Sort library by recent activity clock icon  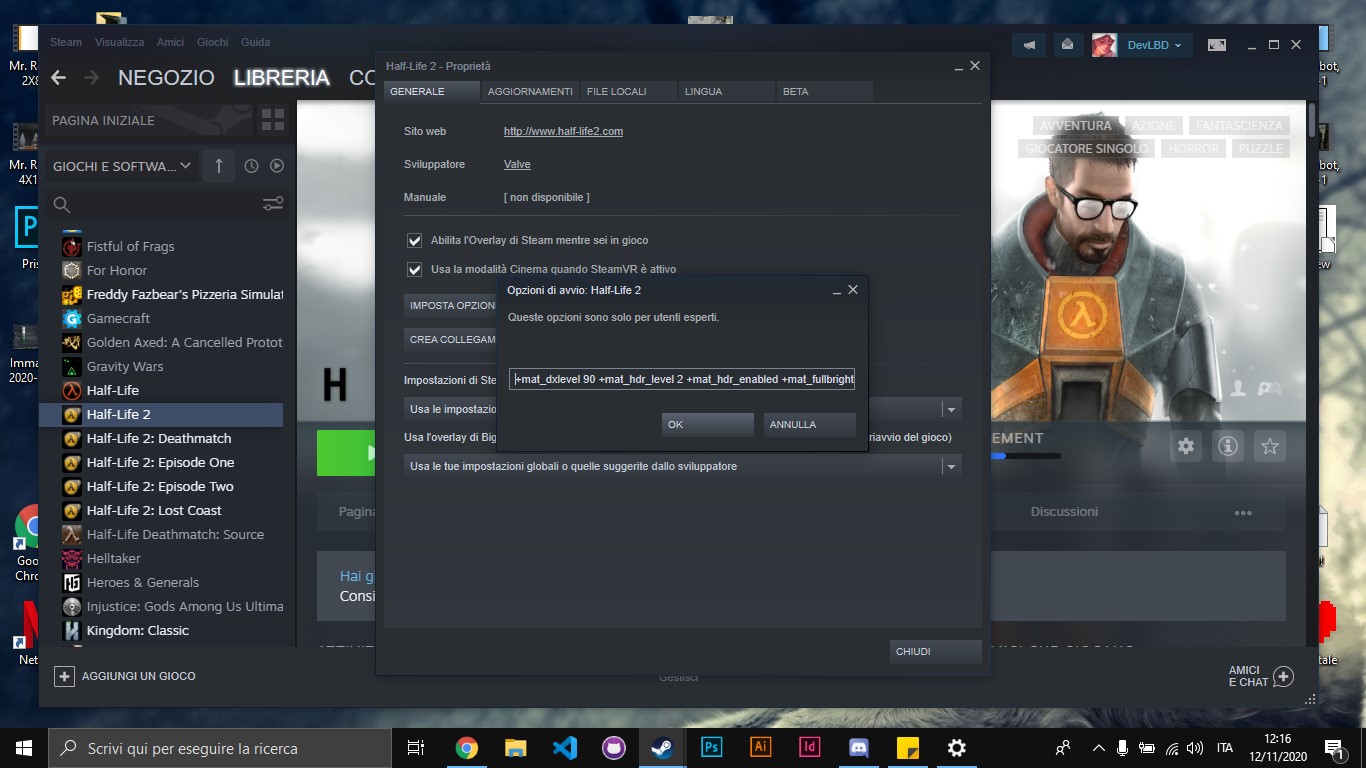[251, 166]
